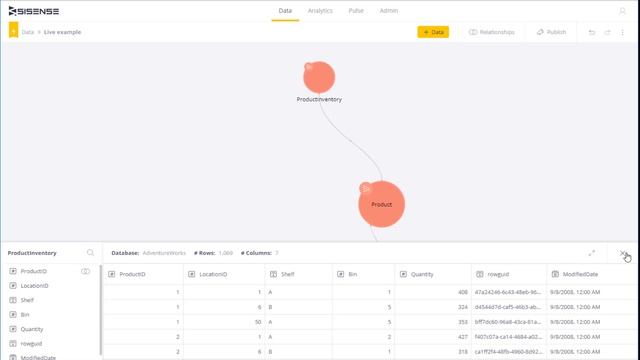Click type icon beside LocationID in list
640x360 pixels.
click(x=13, y=286)
